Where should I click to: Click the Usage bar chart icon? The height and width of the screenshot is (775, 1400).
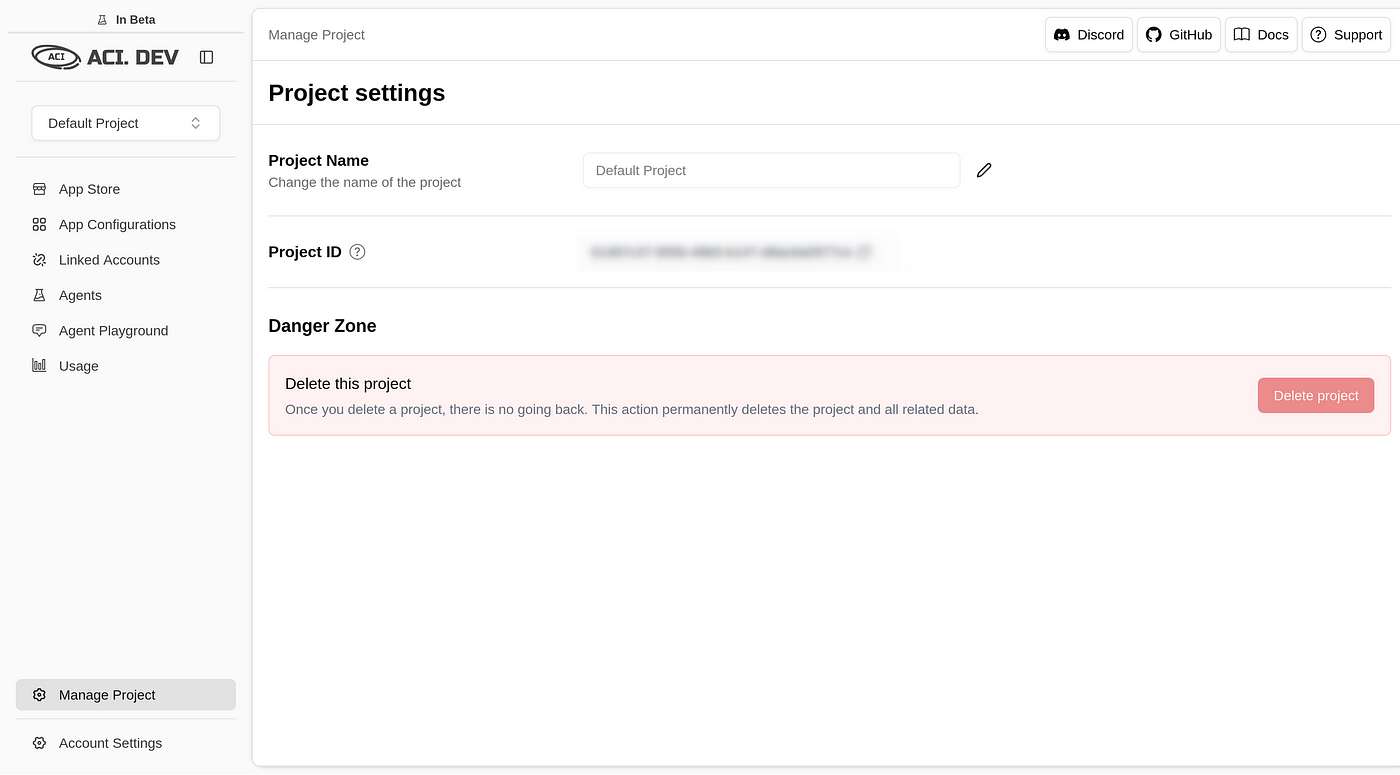39,366
